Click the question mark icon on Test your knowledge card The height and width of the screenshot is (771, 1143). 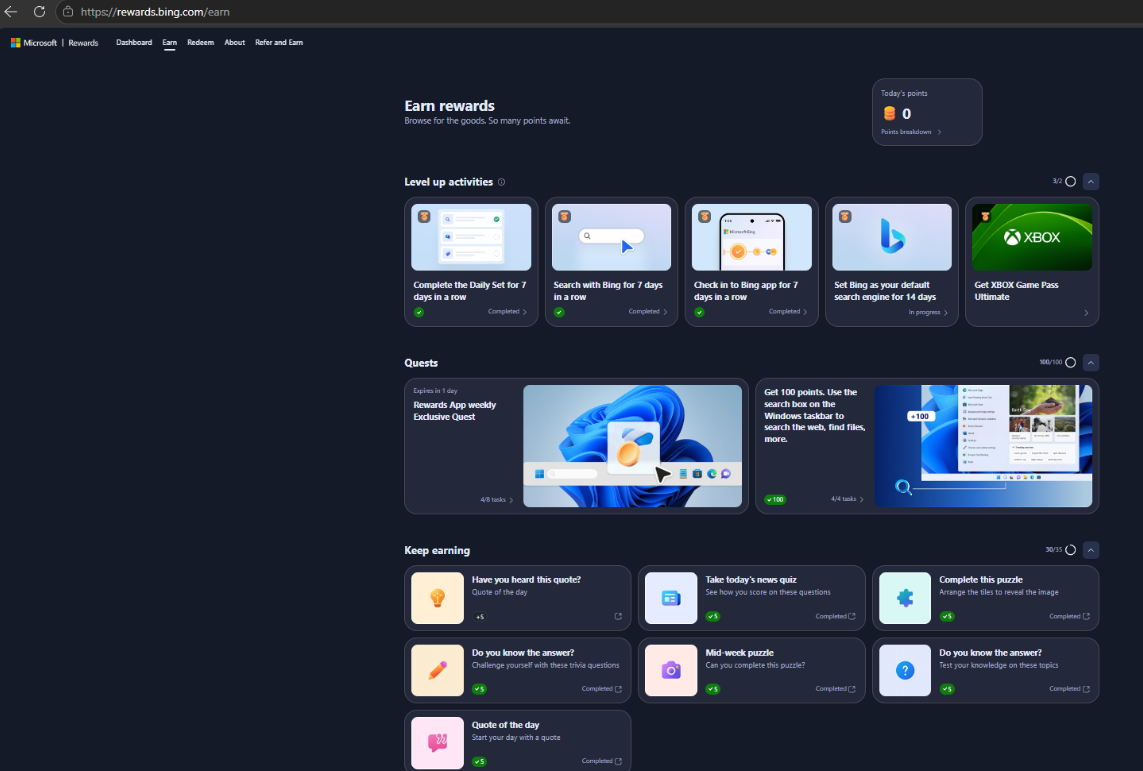[905, 670]
